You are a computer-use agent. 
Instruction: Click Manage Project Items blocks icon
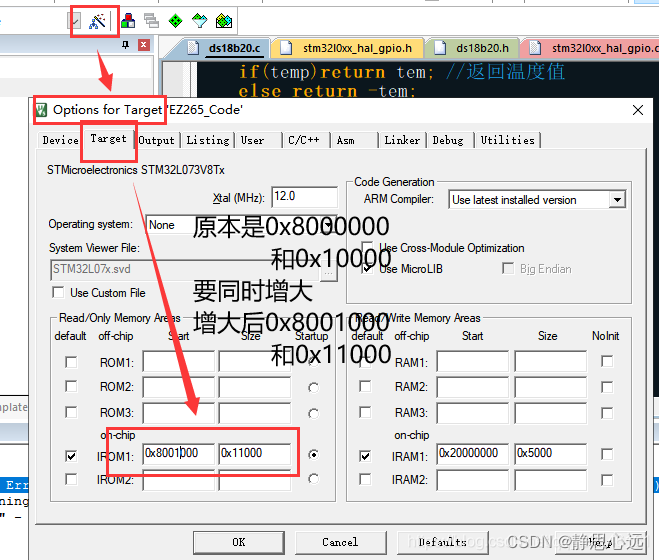tap(128, 21)
